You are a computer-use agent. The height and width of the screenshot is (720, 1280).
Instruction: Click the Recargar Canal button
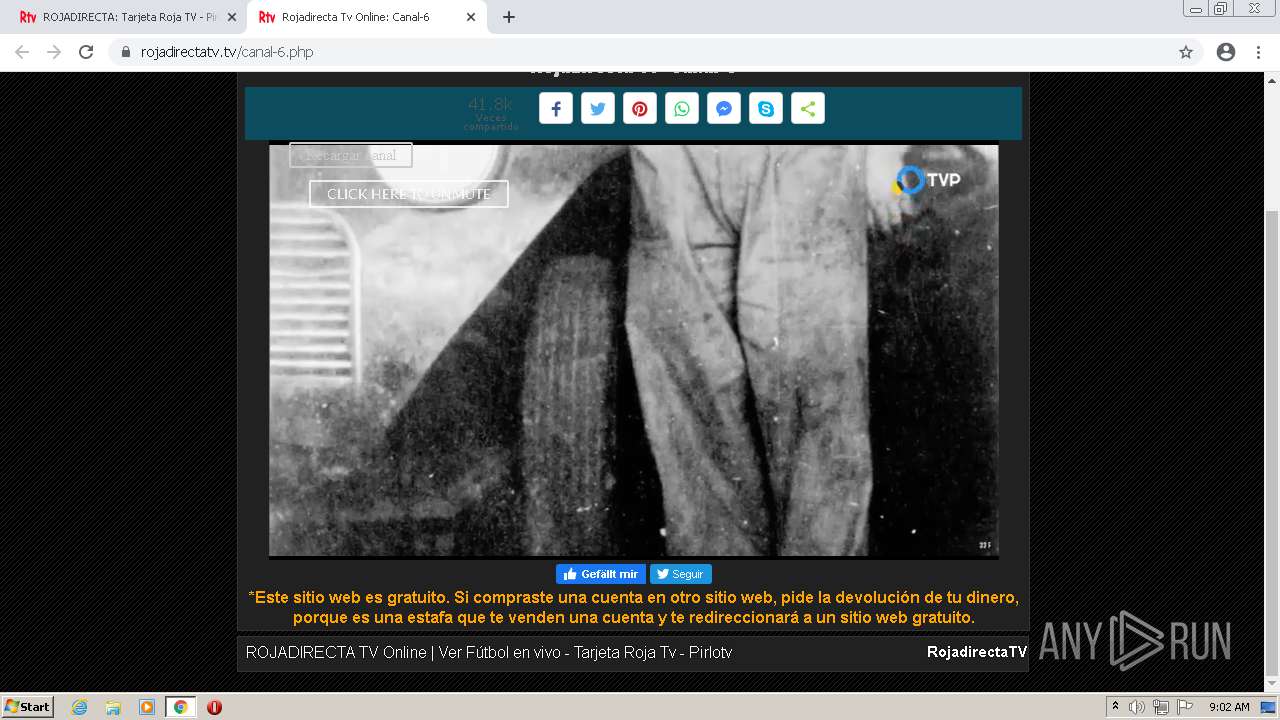tap(351, 155)
